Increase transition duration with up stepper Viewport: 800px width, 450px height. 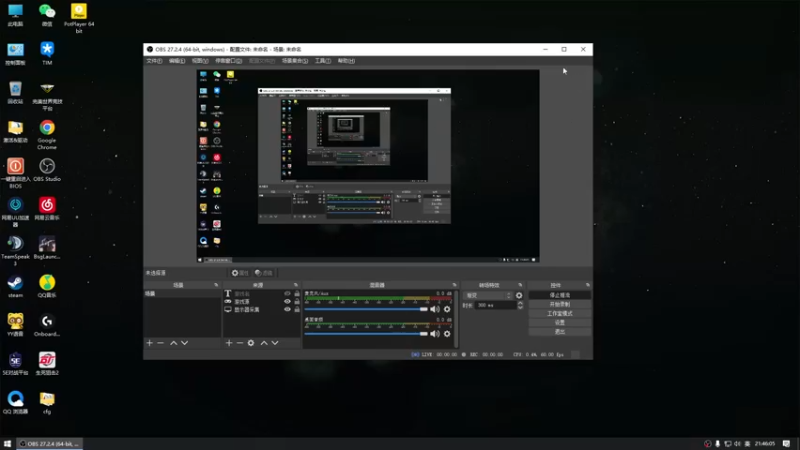520,303
